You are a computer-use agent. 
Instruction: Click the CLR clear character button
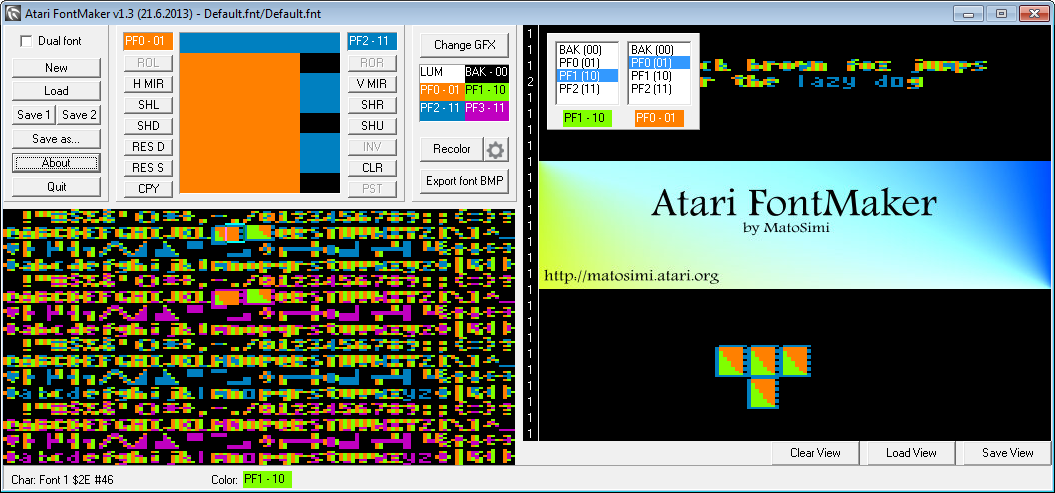coord(372,168)
